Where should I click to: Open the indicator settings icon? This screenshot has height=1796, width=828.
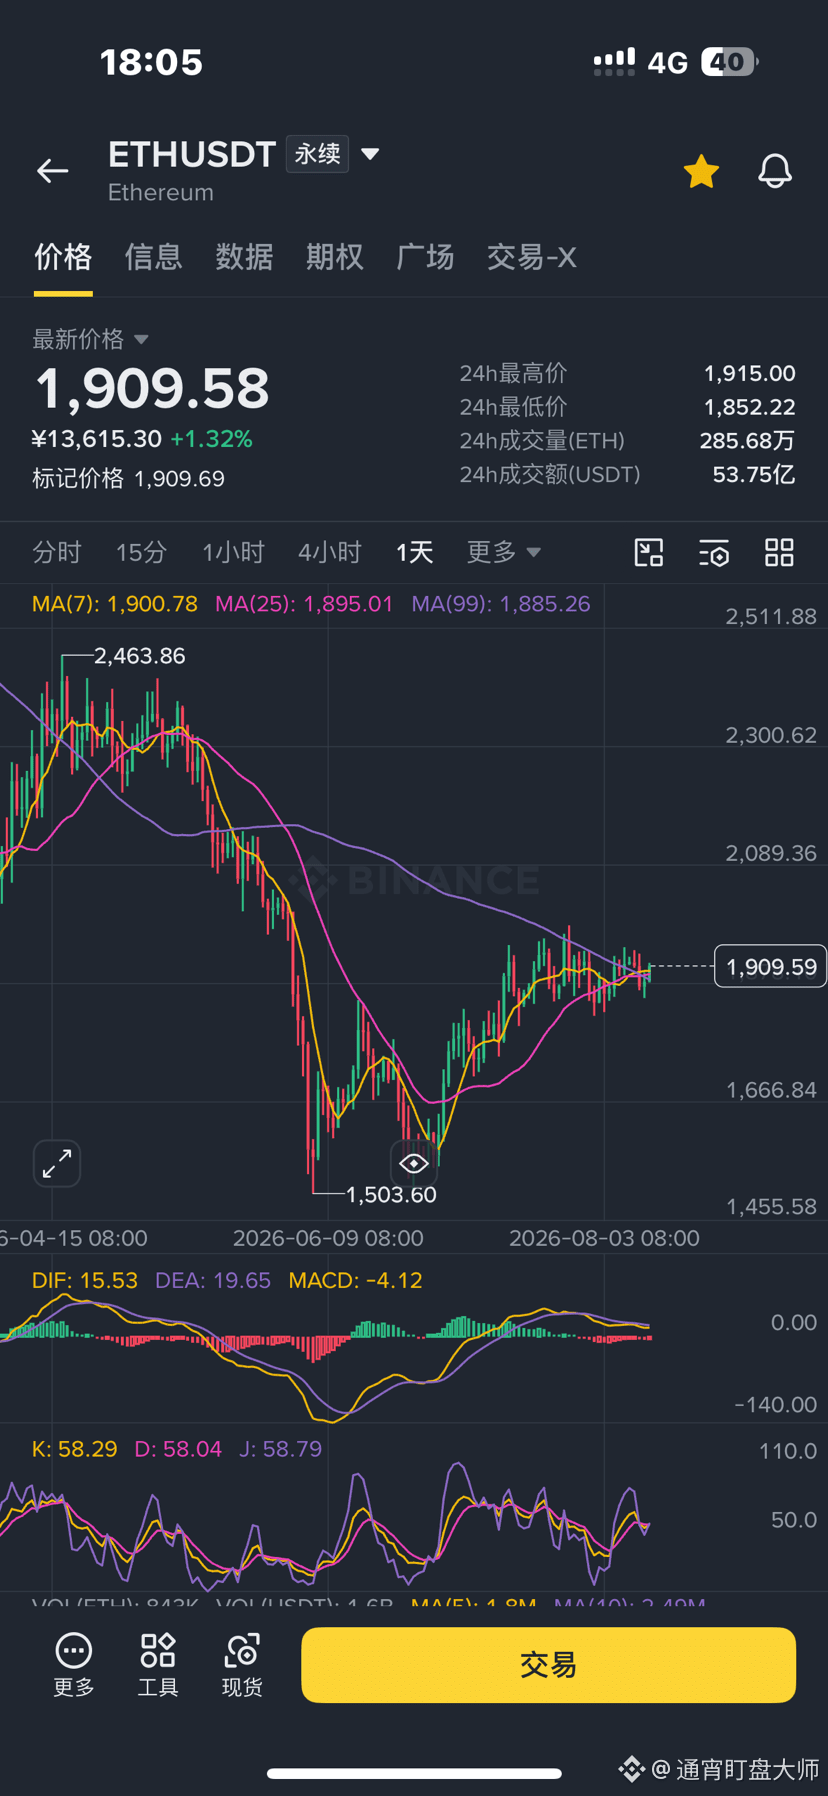[x=714, y=552]
